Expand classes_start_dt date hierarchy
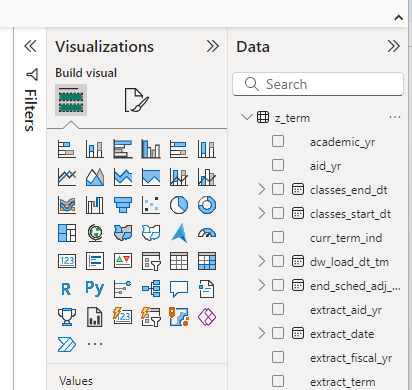The width and height of the screenshot is (412, 390). pyautogui.click(x=262, y=213)
